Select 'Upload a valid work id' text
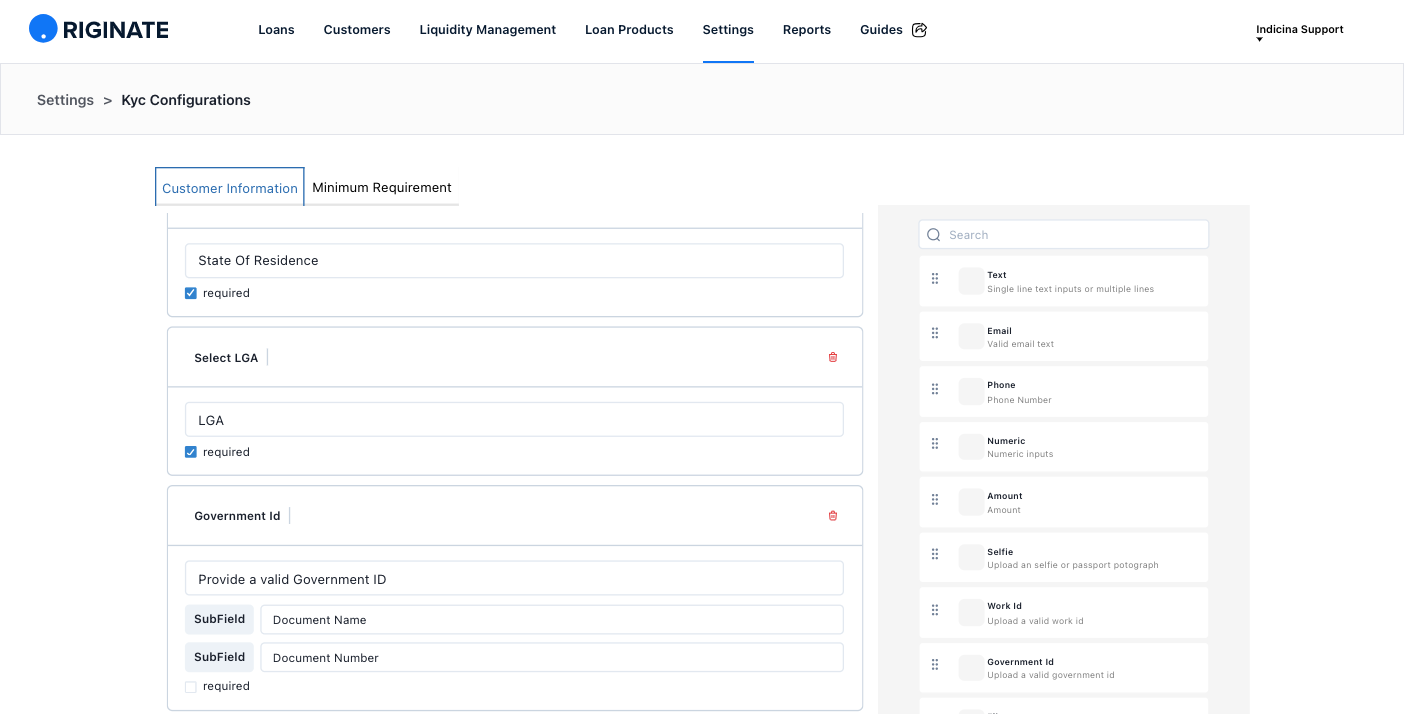The height and width of the screenshot is (714, 1404). pos(1035,621)
